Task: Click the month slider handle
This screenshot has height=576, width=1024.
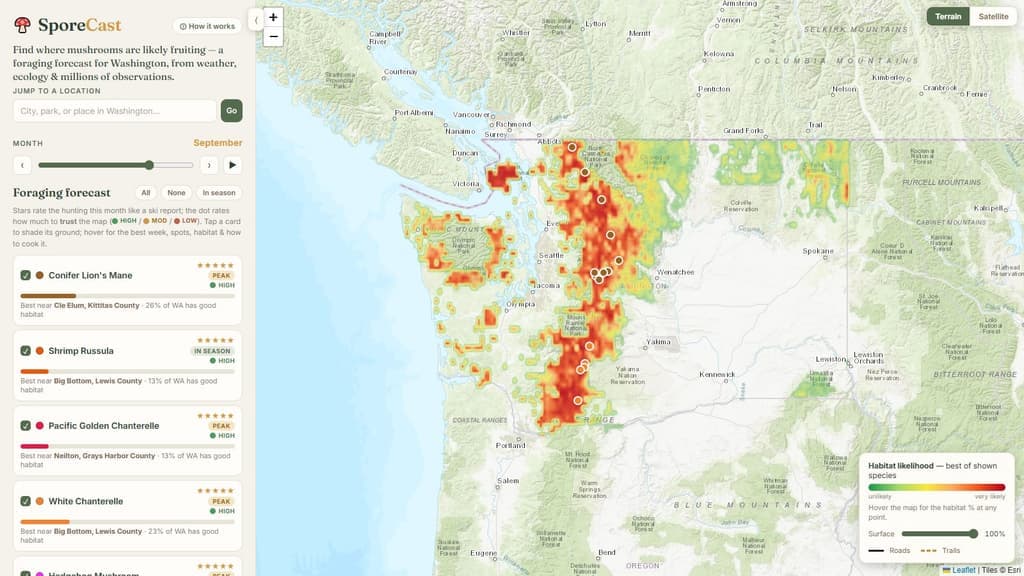Action: 149,165
